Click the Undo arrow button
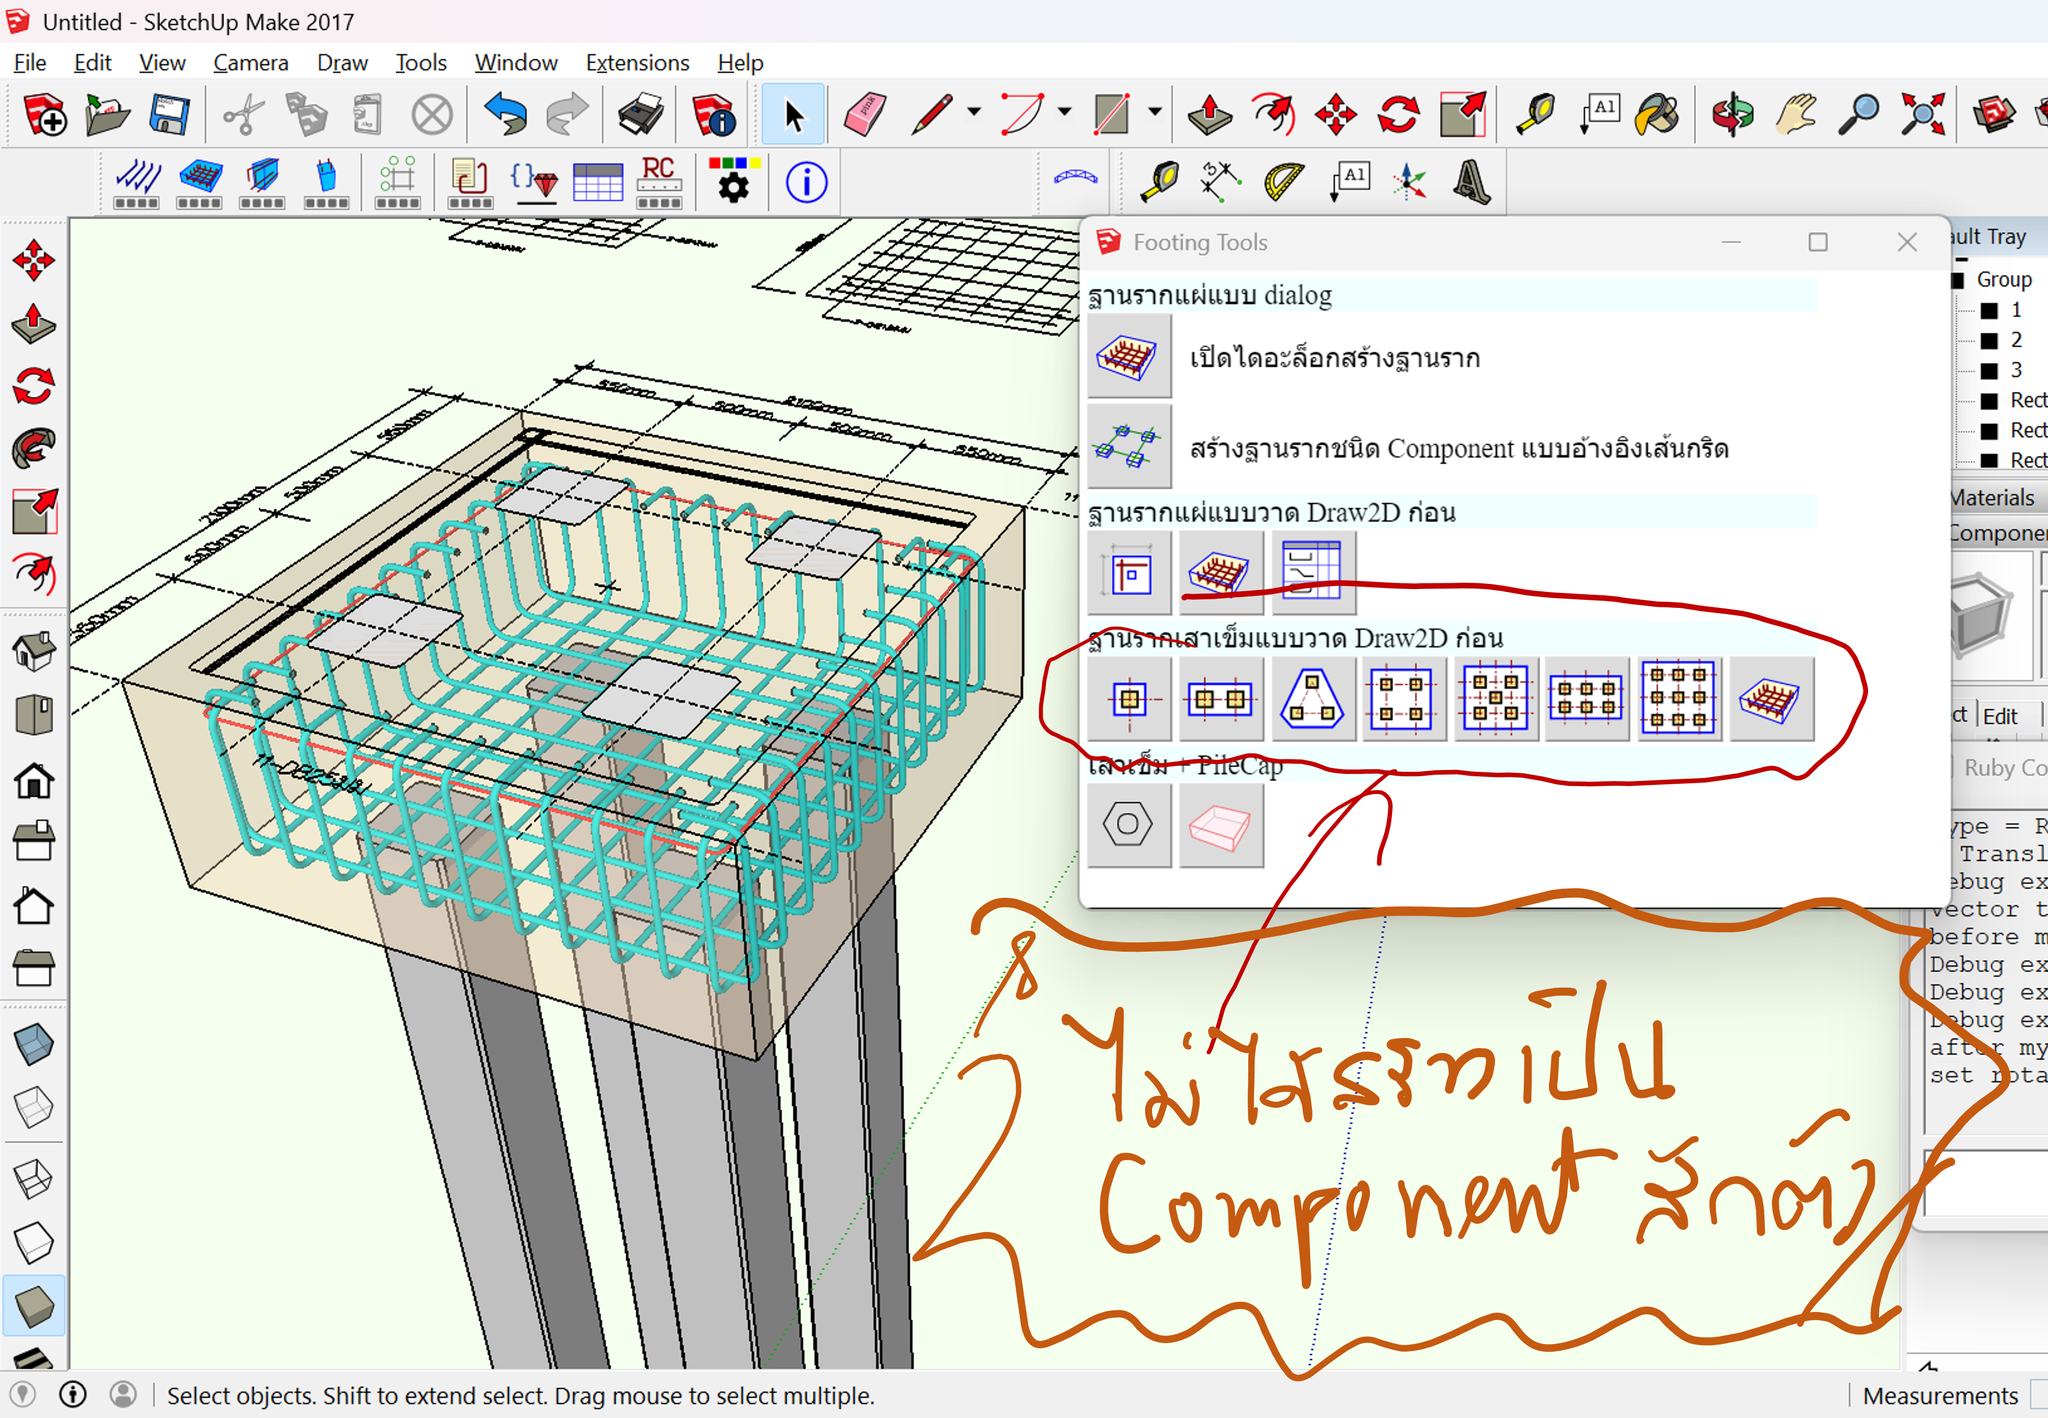The width and height of the screenshot is (2048, 1418). 505,115
